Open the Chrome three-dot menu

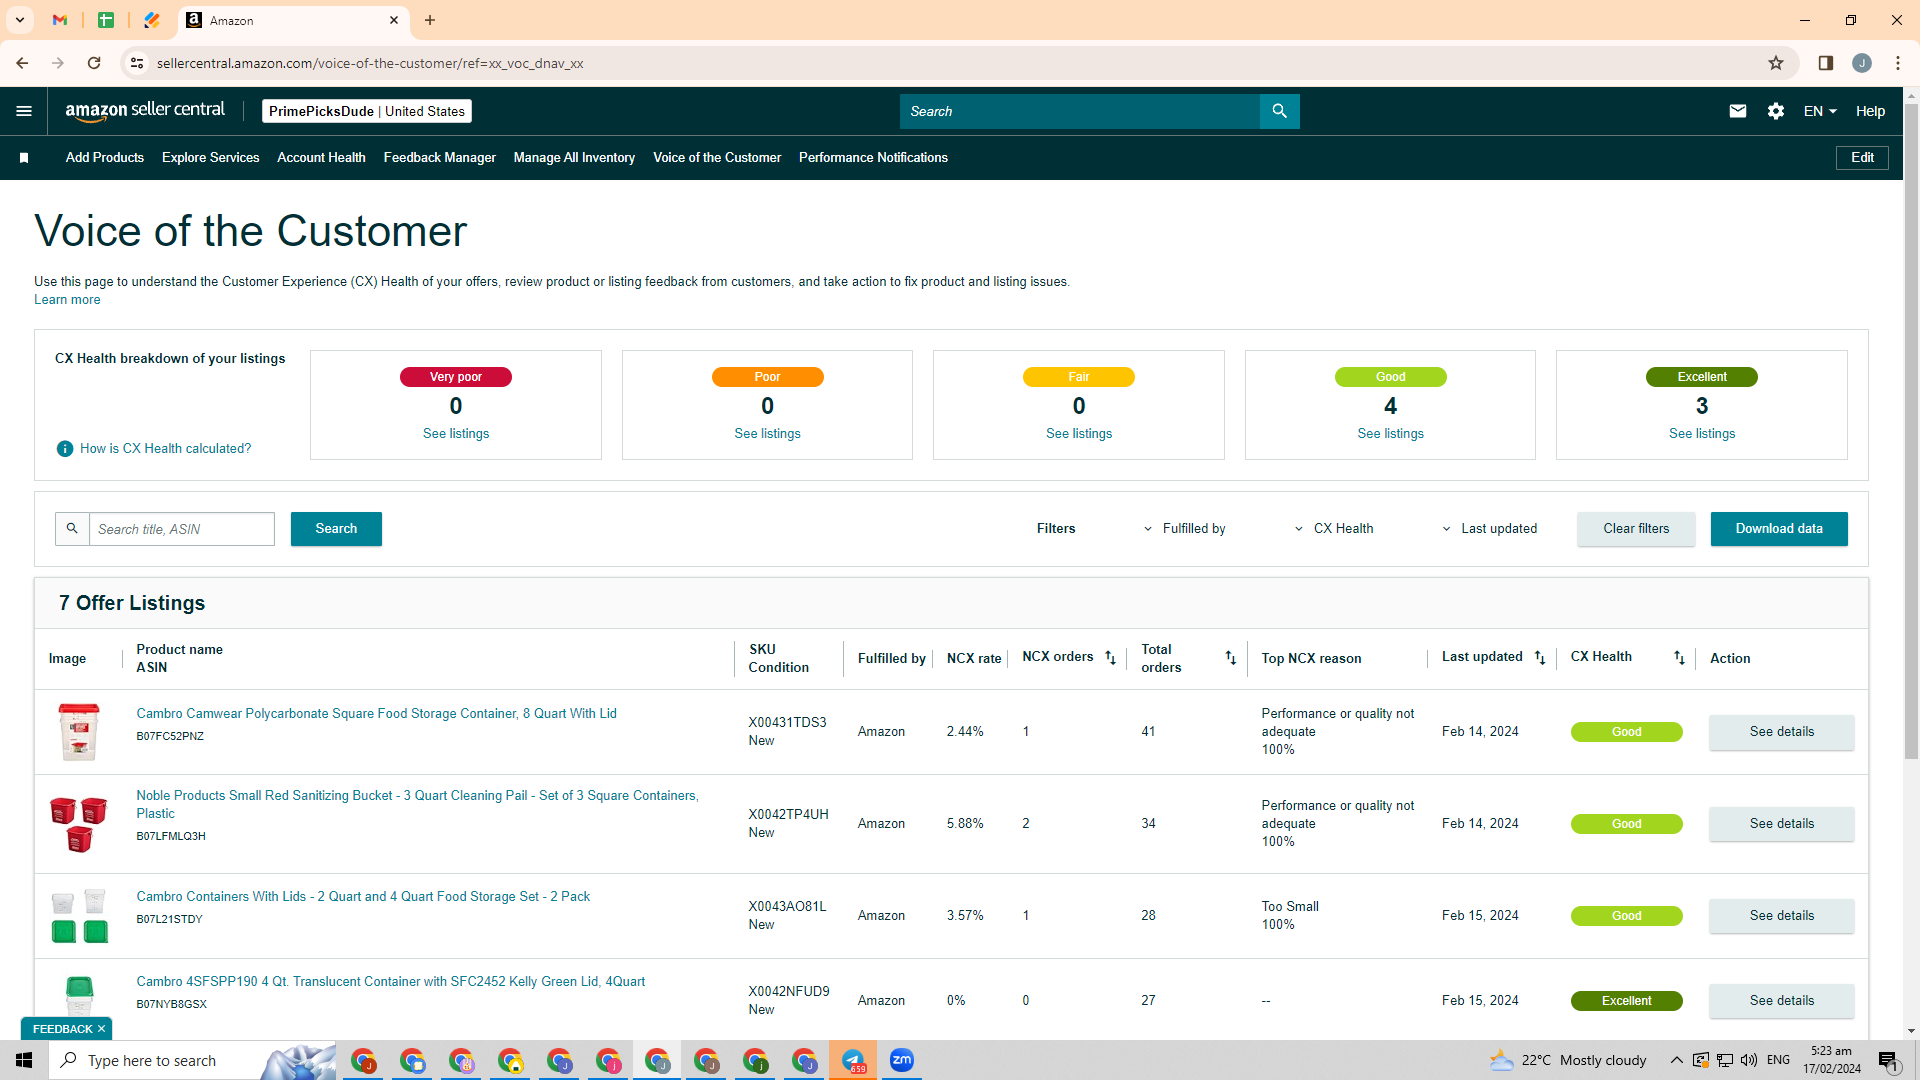(x=1898, y=63)
